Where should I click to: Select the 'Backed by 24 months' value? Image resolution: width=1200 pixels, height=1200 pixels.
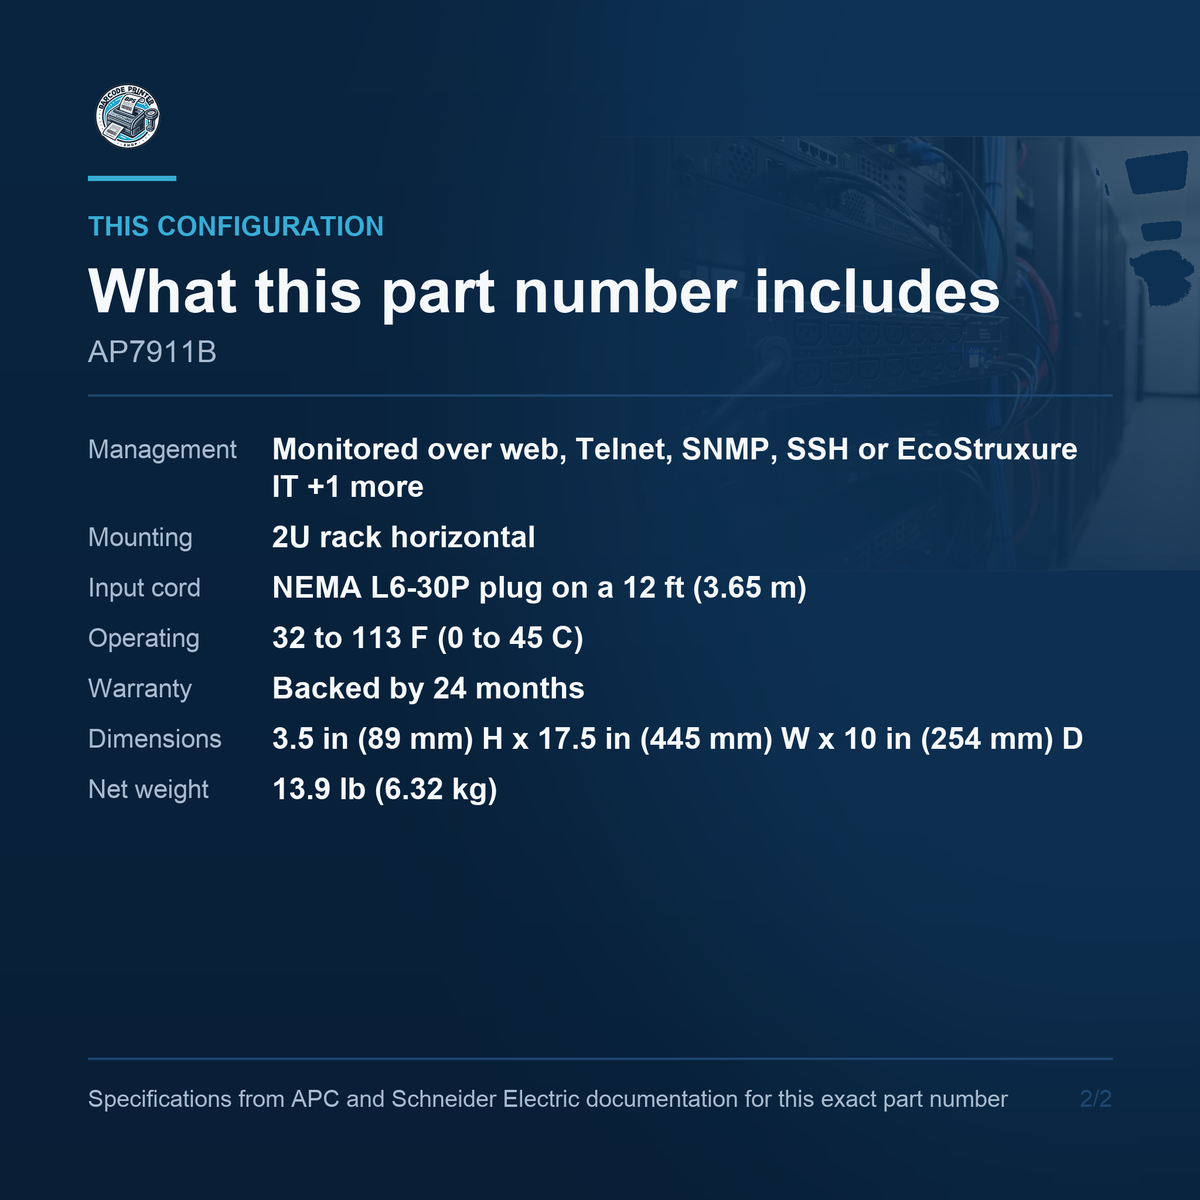click(x=428, y=688)
